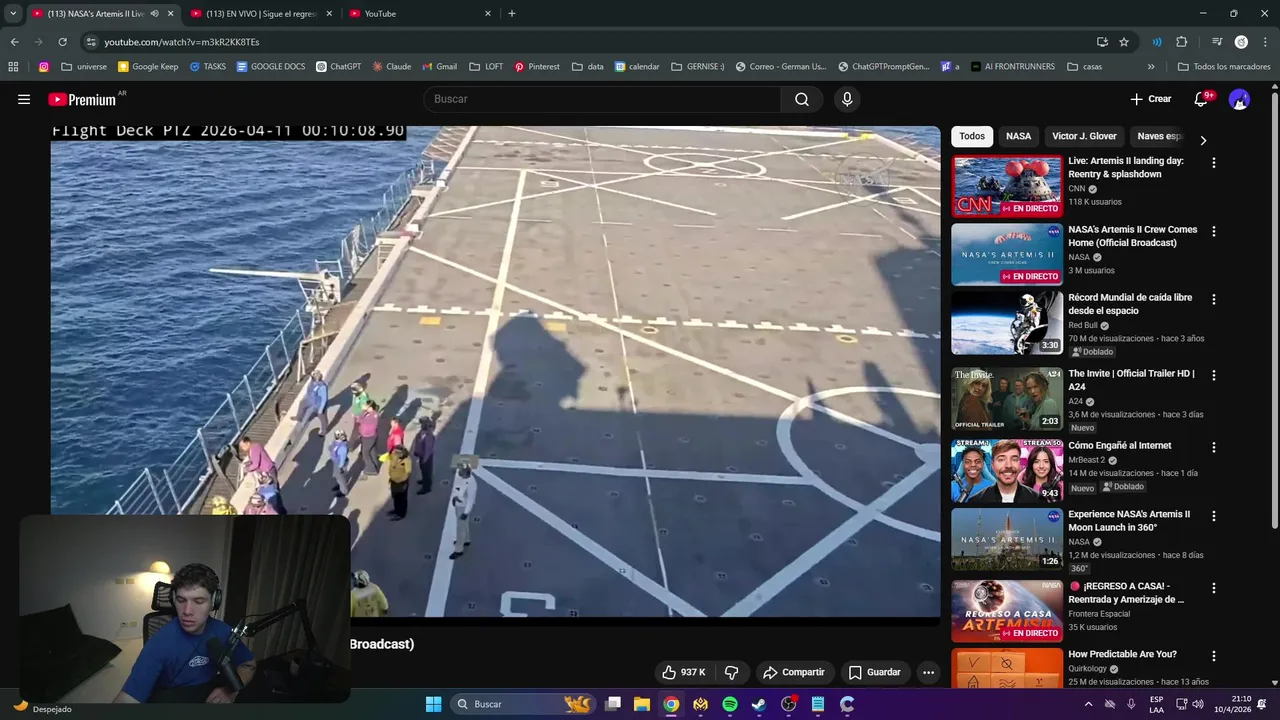Open more actions ellipsis under the video
Image resolution: width=1280 pixels, height=720 pixels.
(x=928, y=672)
